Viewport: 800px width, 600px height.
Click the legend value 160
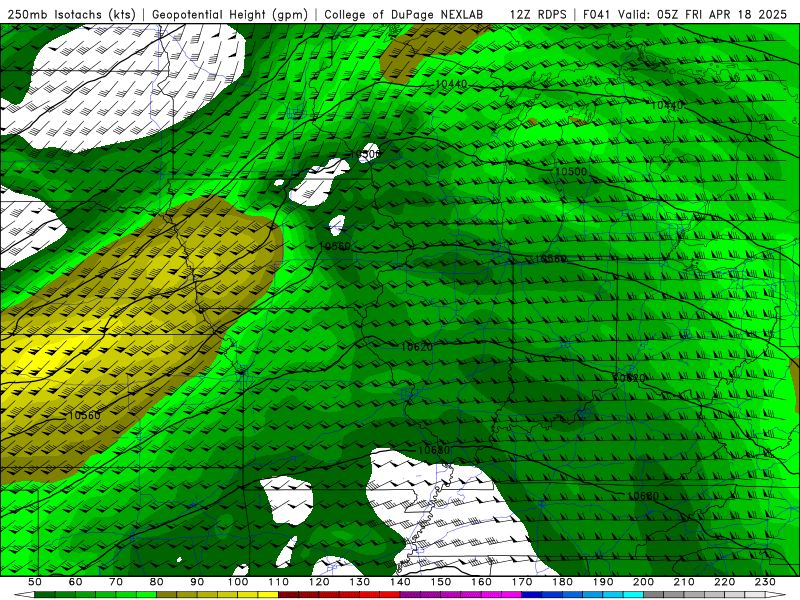[x=481, y=582]
